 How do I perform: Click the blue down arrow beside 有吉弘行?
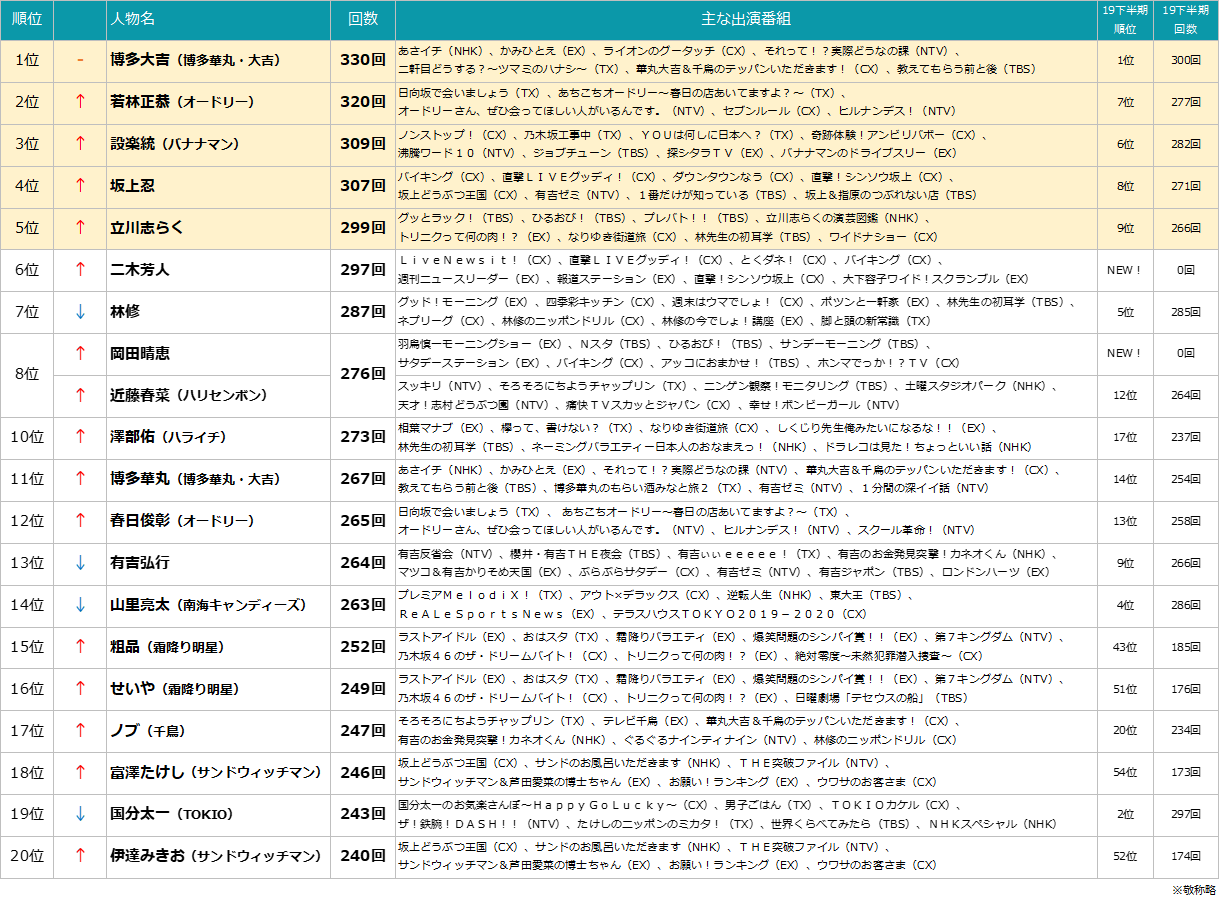pos(80,563)
